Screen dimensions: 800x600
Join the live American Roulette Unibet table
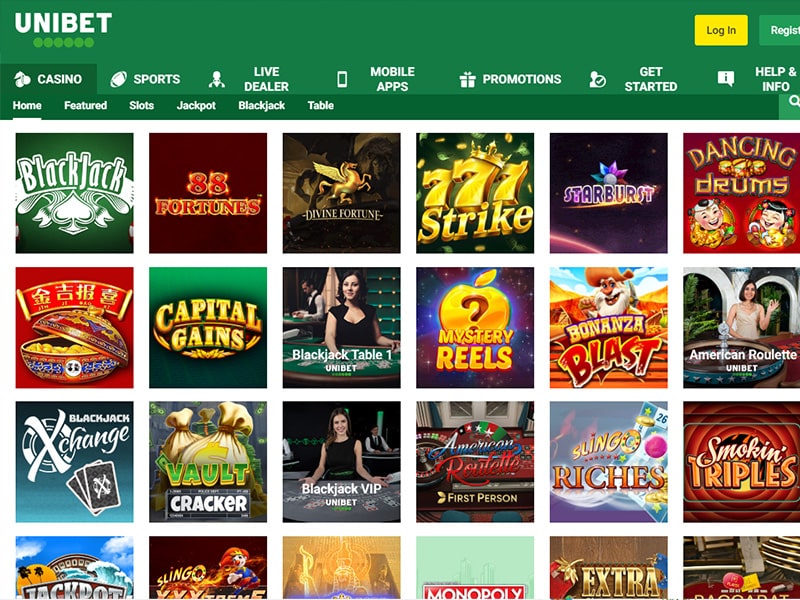741,328
